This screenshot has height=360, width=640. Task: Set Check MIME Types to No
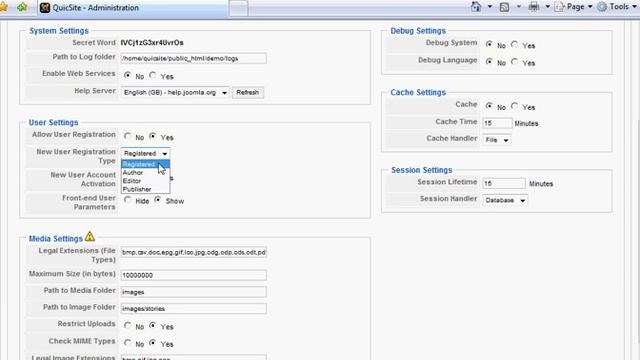point(128,343)
